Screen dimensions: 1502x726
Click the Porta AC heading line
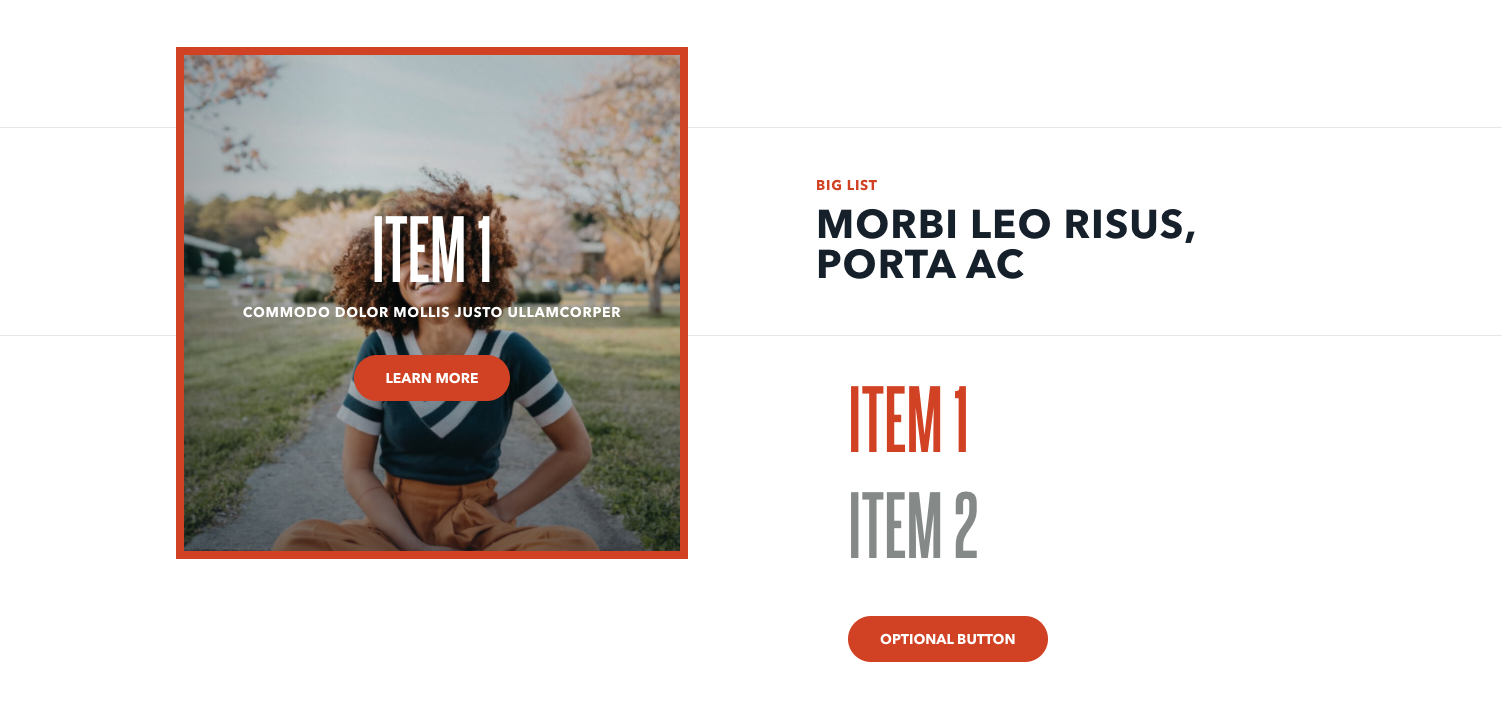coord(920,264)
